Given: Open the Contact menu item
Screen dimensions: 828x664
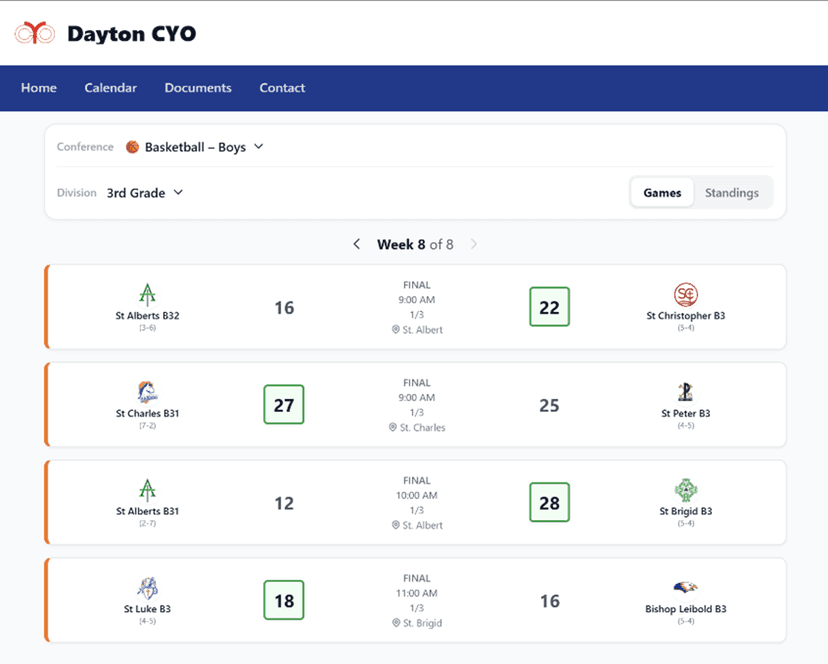Looking at the screenshot, I should tap(282, 88).
